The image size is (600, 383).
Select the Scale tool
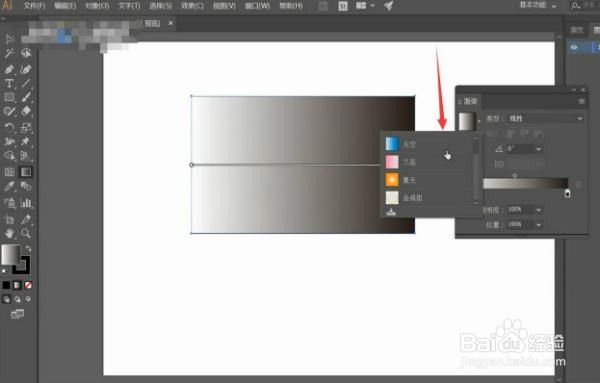tap(26, 127)
